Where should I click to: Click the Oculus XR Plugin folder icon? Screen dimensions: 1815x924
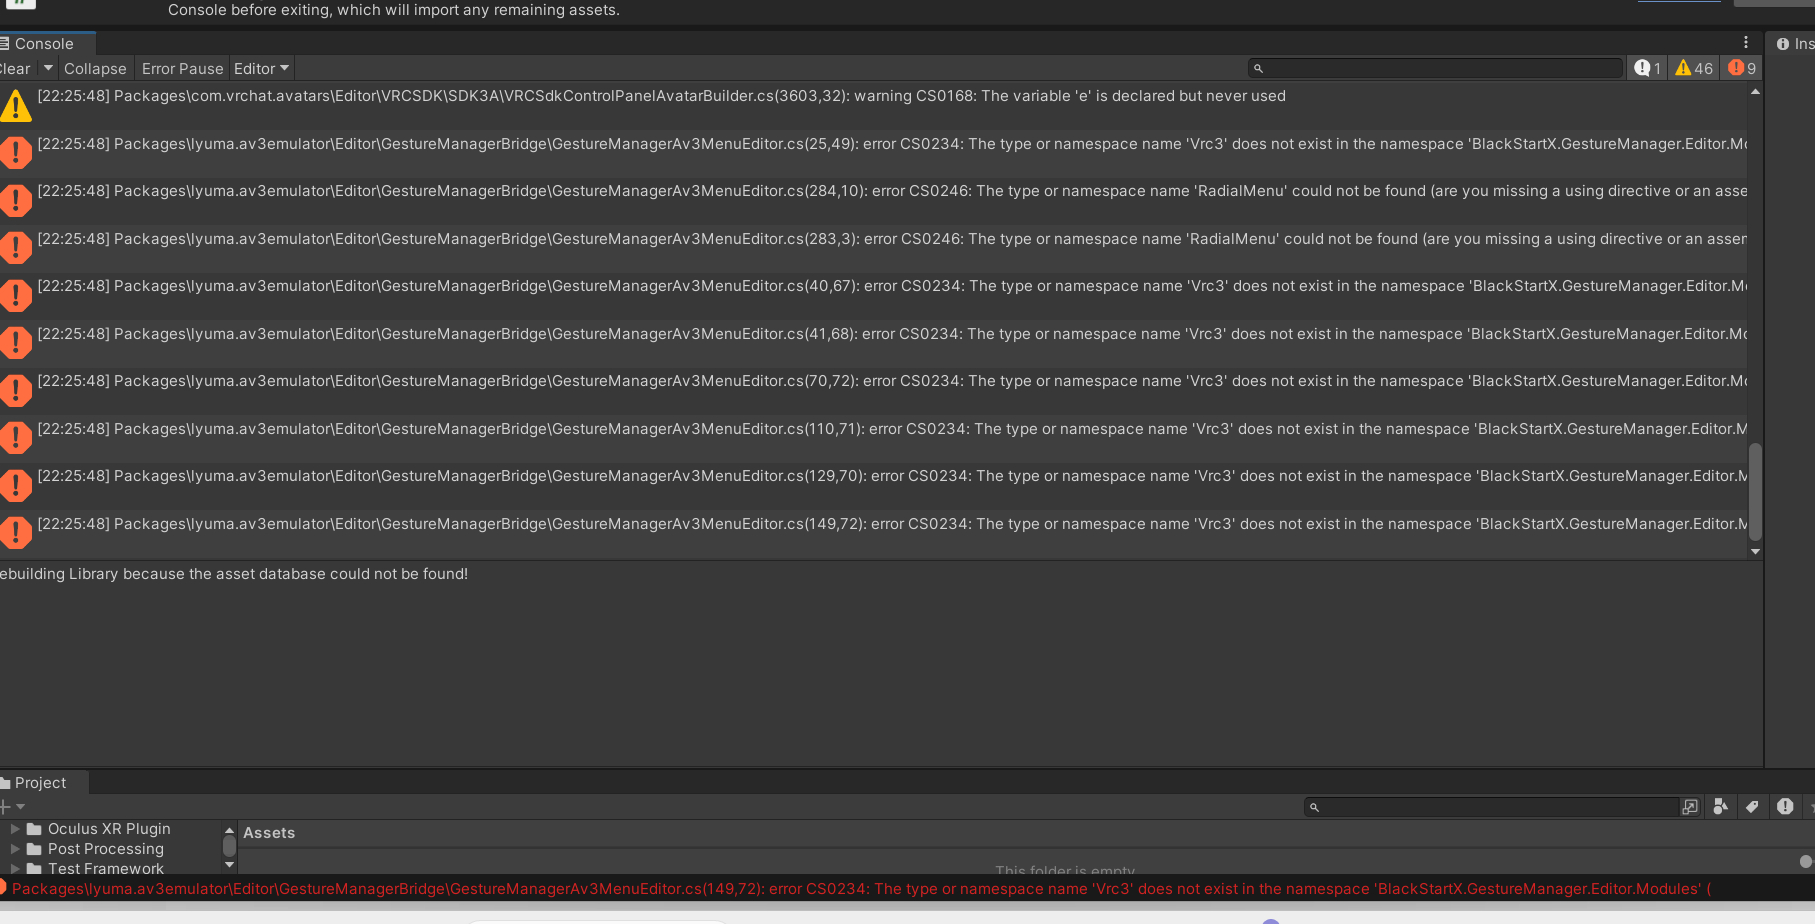coord(34,829)
